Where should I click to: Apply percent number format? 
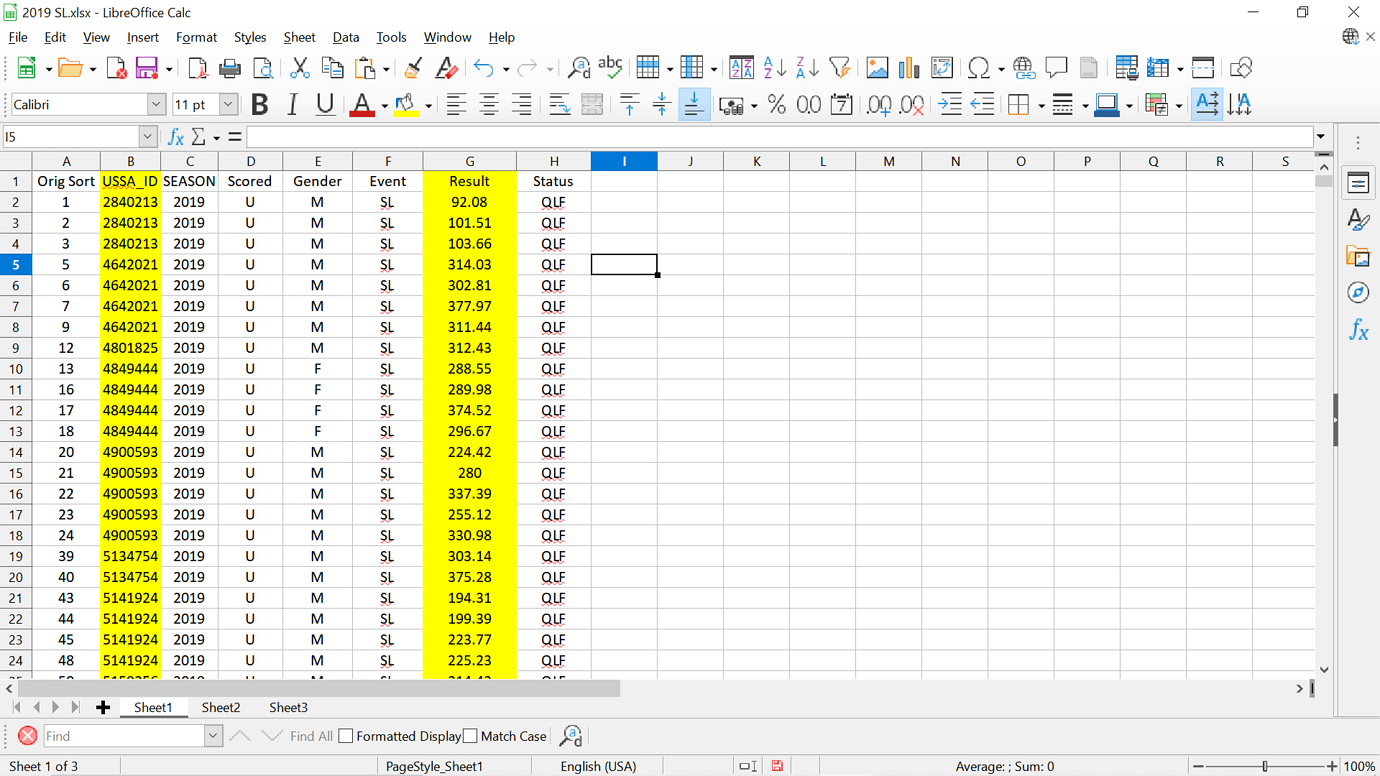(x=776, y=104)
